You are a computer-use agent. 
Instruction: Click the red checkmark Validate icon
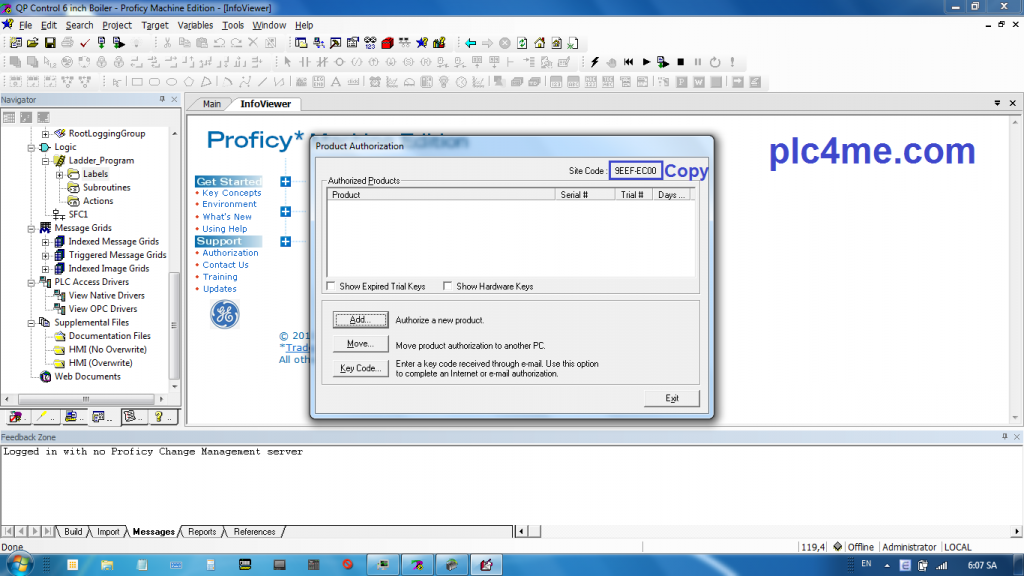click(84, 43)
